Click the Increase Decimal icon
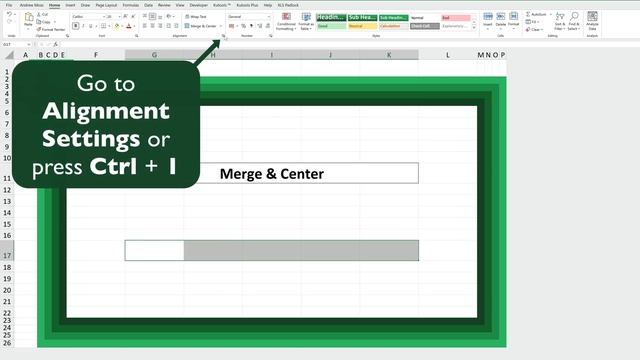Viewport: 640px width, 360px height. pyautogui.click(x=260, y=26)
